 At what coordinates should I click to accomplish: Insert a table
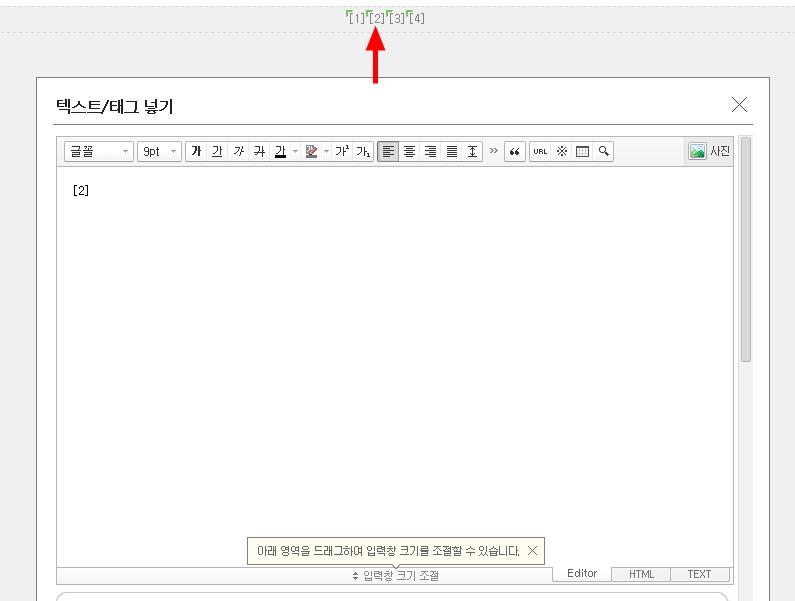click(582, 151)
